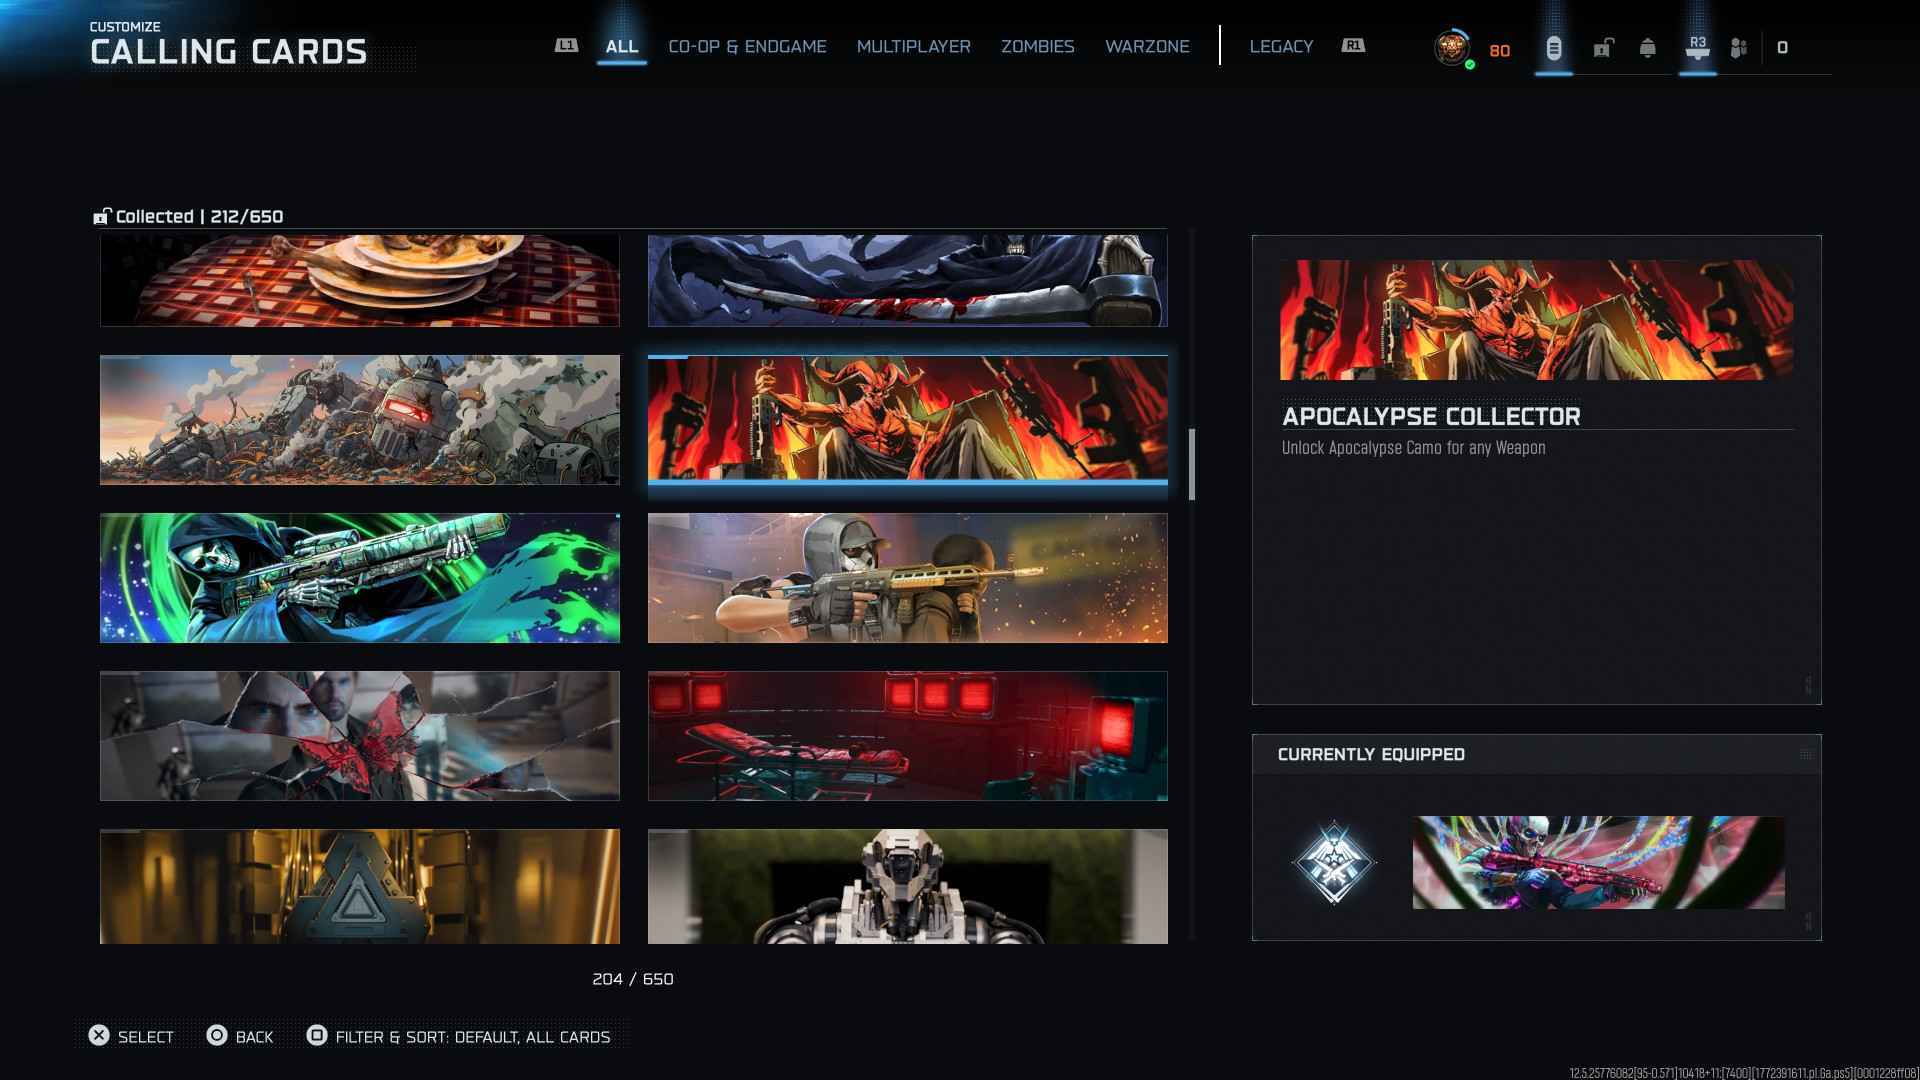
Task: Switch to the Warzone tab
Action: click(1147, 47)
